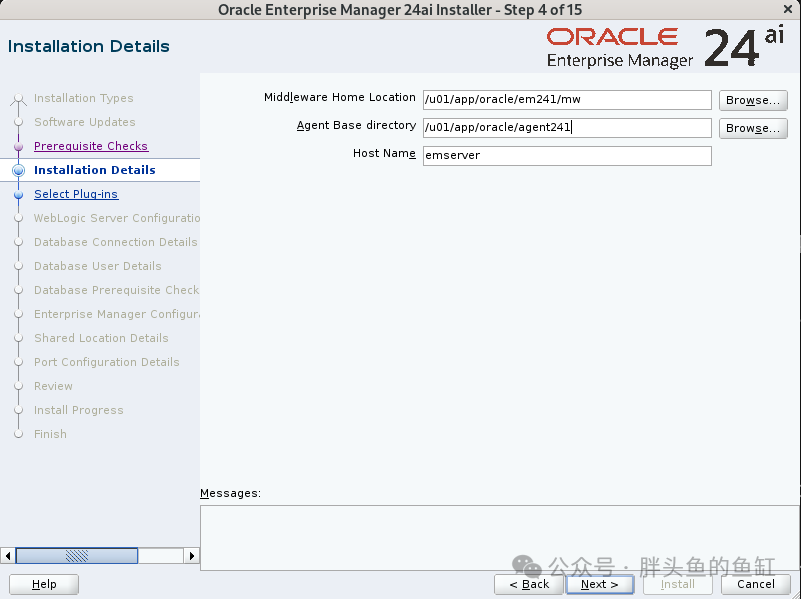
Task: Go Back to the previous step
Action: tap(529, 584)
